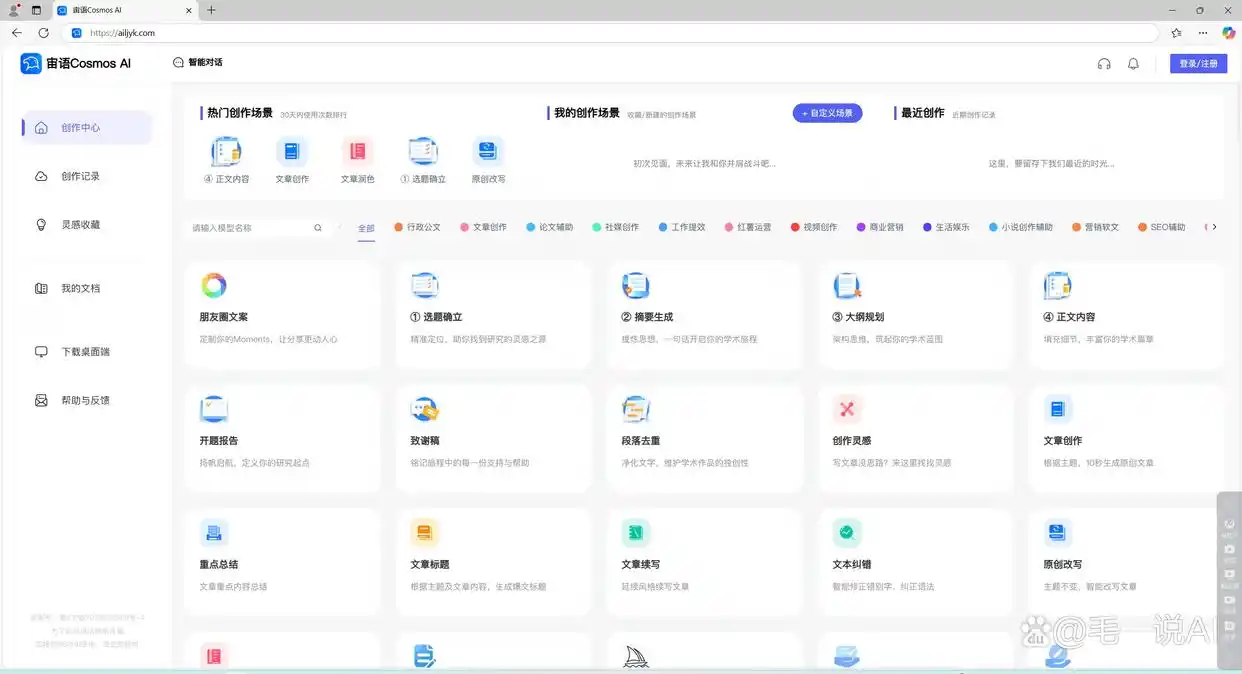Refresh the page with the browser reload icon
This screenshot has height=674, width=1242.
pyautogui.click(x=43, y=32)
